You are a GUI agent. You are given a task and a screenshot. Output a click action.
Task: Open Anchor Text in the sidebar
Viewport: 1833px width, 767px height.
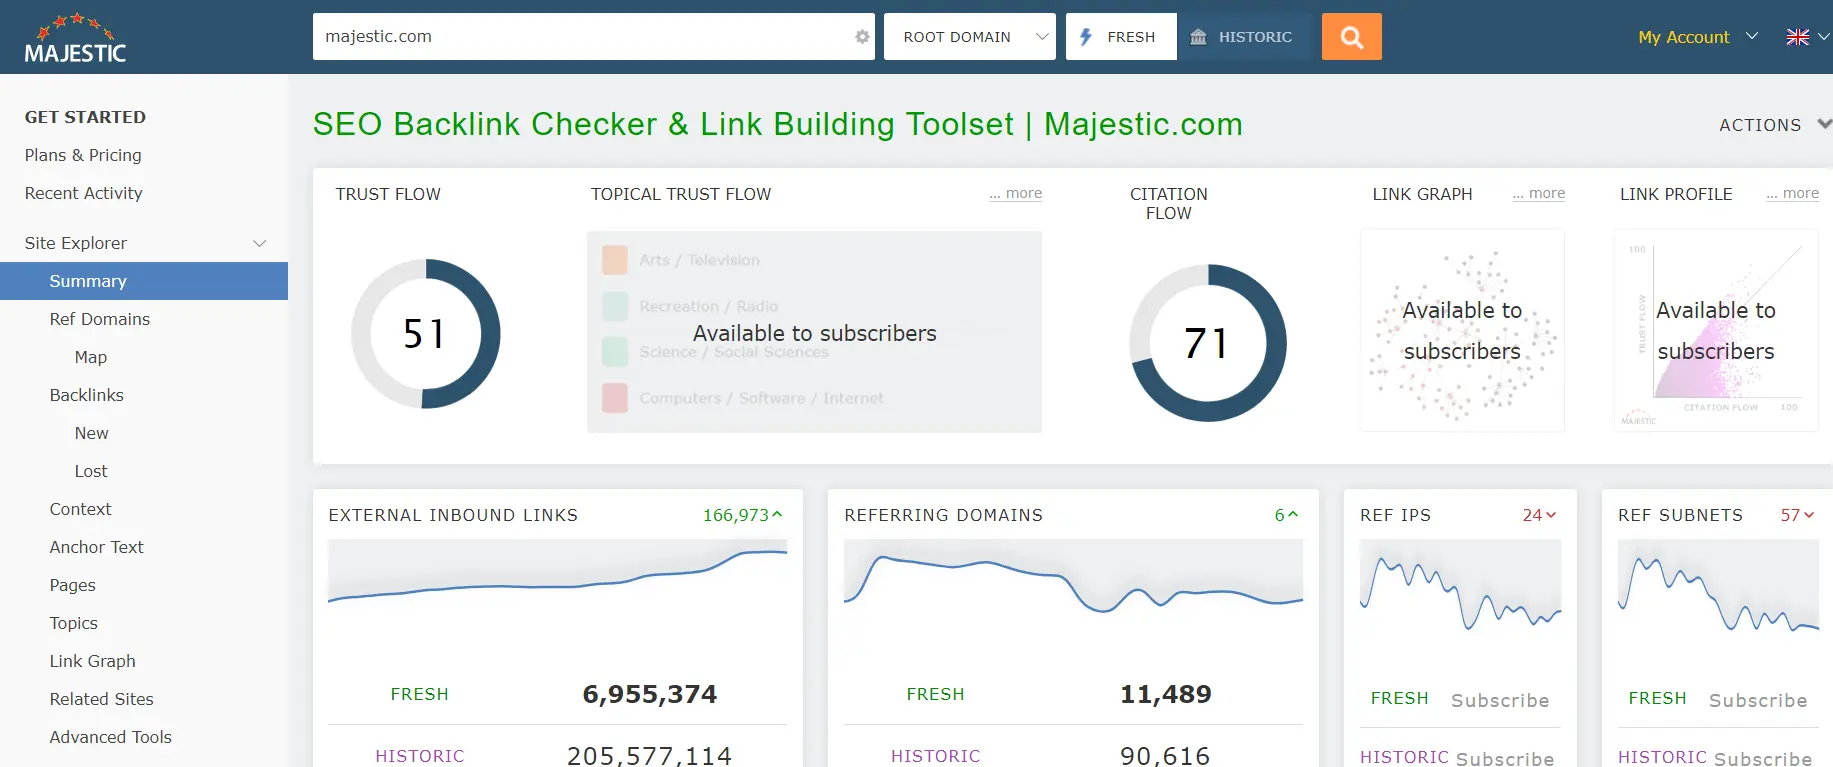coord(97,547)
